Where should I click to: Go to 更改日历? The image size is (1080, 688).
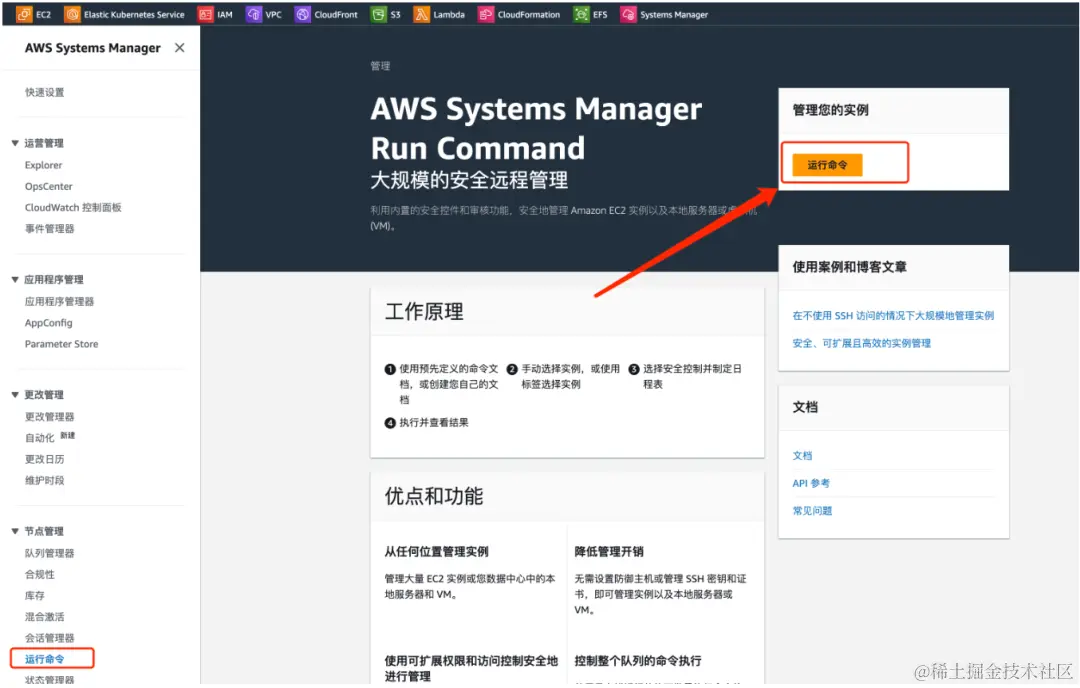pos(45,459)
